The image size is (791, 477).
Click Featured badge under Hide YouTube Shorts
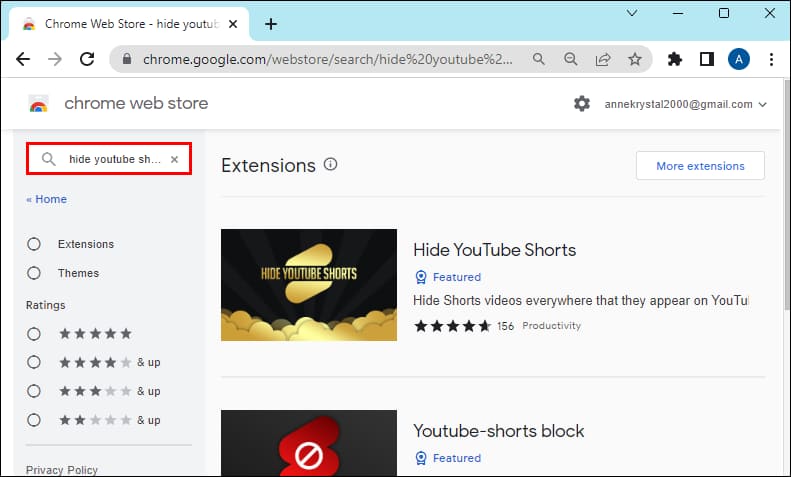pyautogui.click(x=448, y=277)
